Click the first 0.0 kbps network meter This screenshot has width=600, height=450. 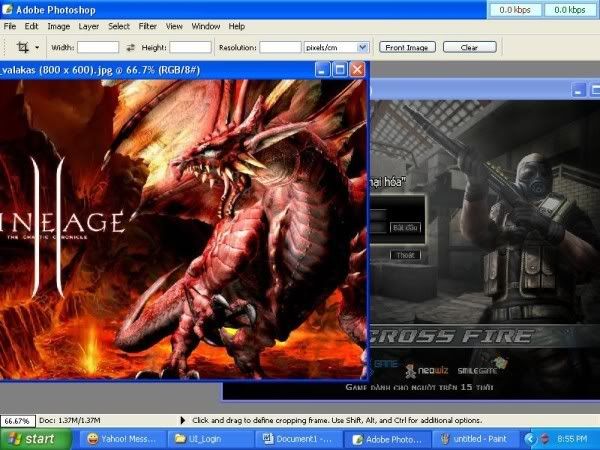coord(515,10)
